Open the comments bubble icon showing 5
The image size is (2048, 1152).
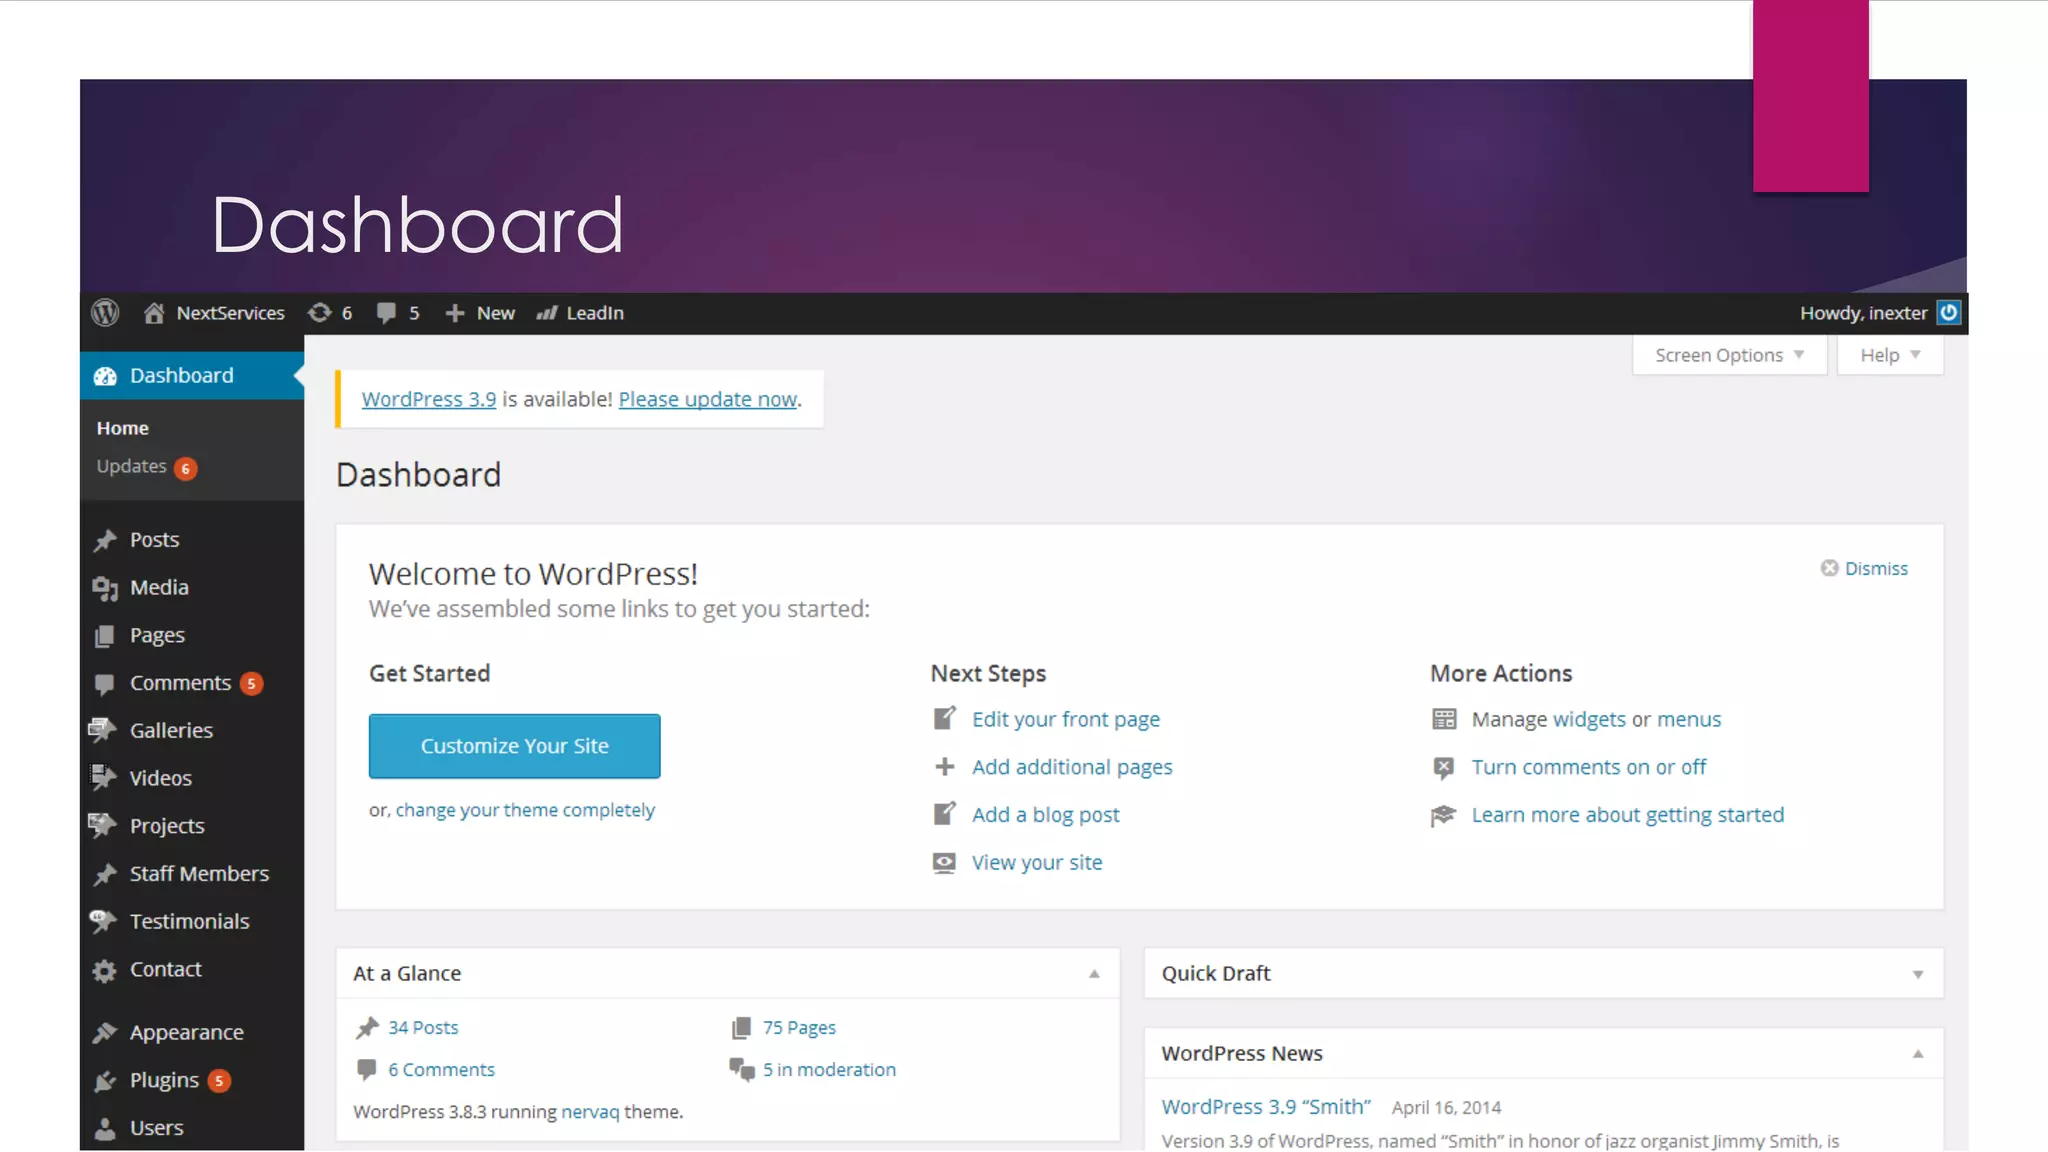coord(386,313)
